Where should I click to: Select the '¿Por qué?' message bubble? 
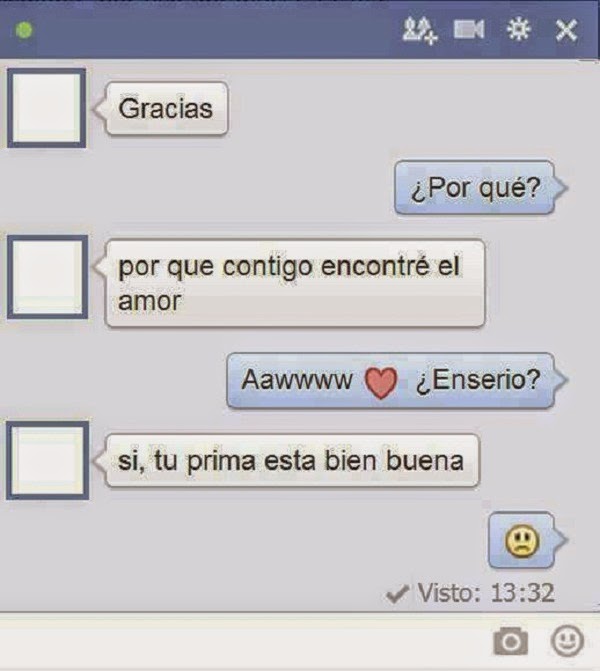tap(475, 187)
